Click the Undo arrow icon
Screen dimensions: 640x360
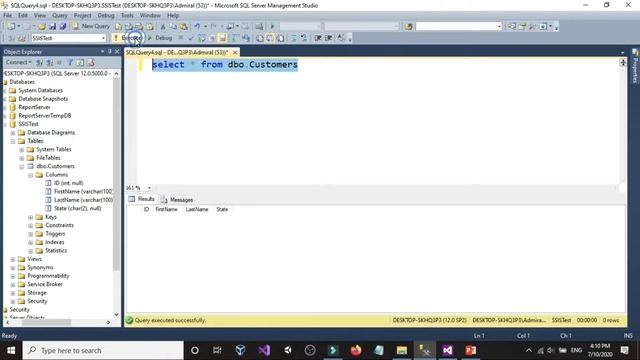coord(197,27)
